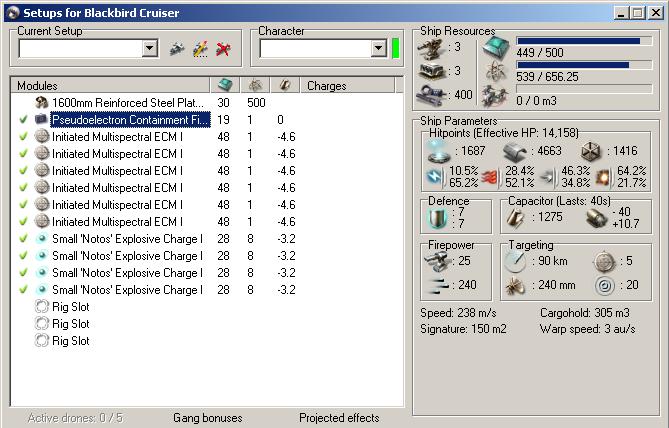Click inside the Current Setup combo field
669x428 pixels.
pyautogui.click(x=81, y=48)
